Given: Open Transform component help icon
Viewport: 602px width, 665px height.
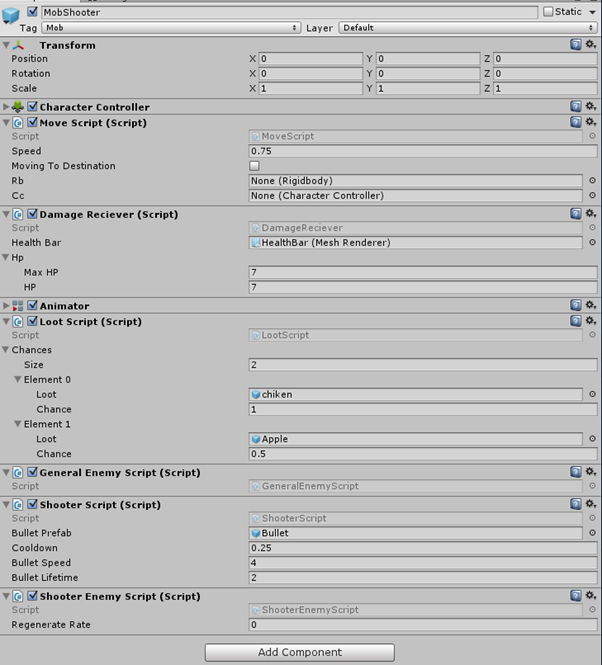Looking at the screenshot, I should (x=576, y=44).
